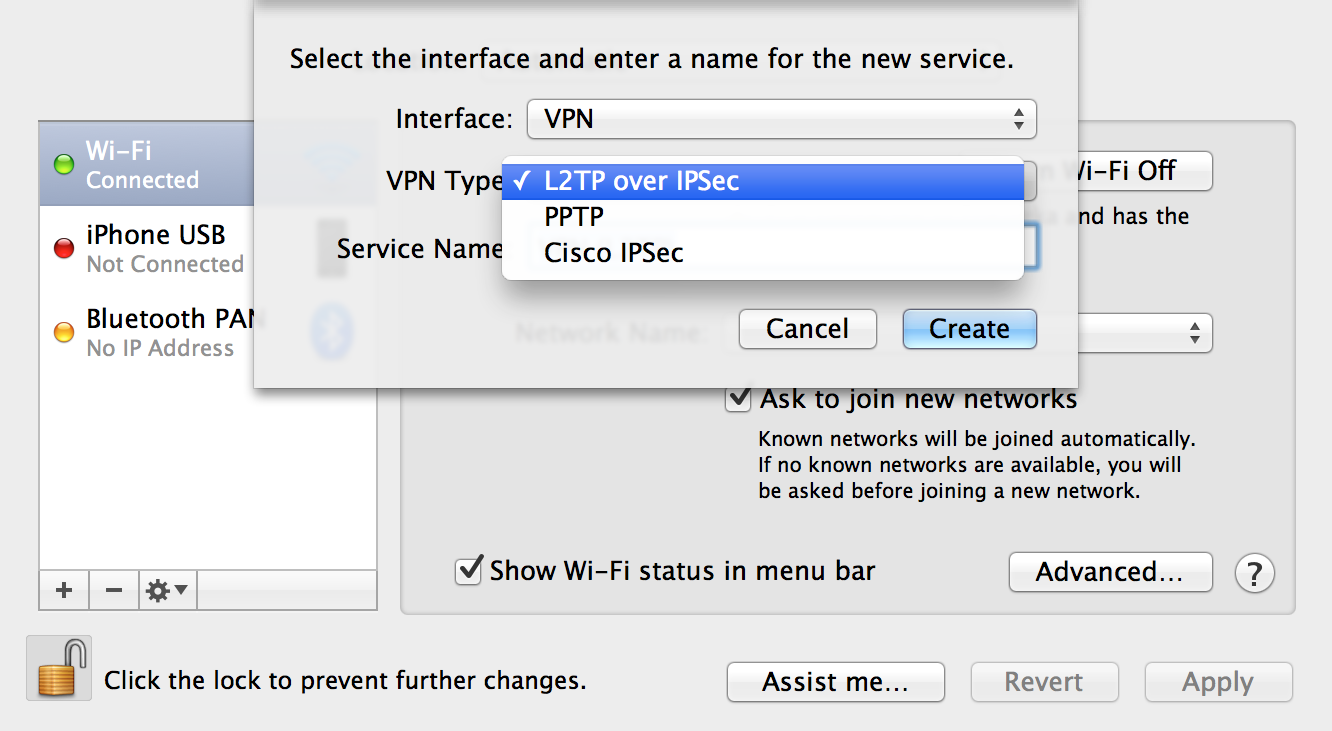Open Advanced Wi-Fi settings

tap(1110, 572)
